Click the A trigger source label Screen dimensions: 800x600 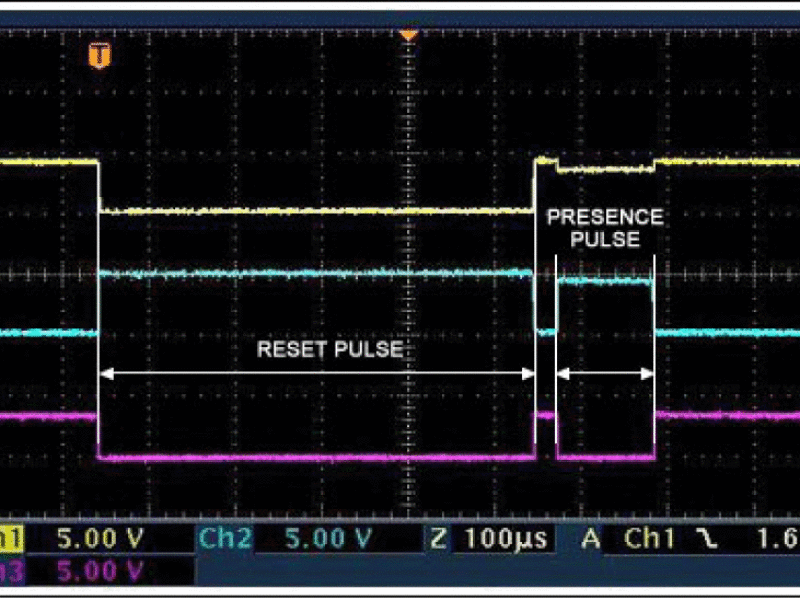click(589, 538)
